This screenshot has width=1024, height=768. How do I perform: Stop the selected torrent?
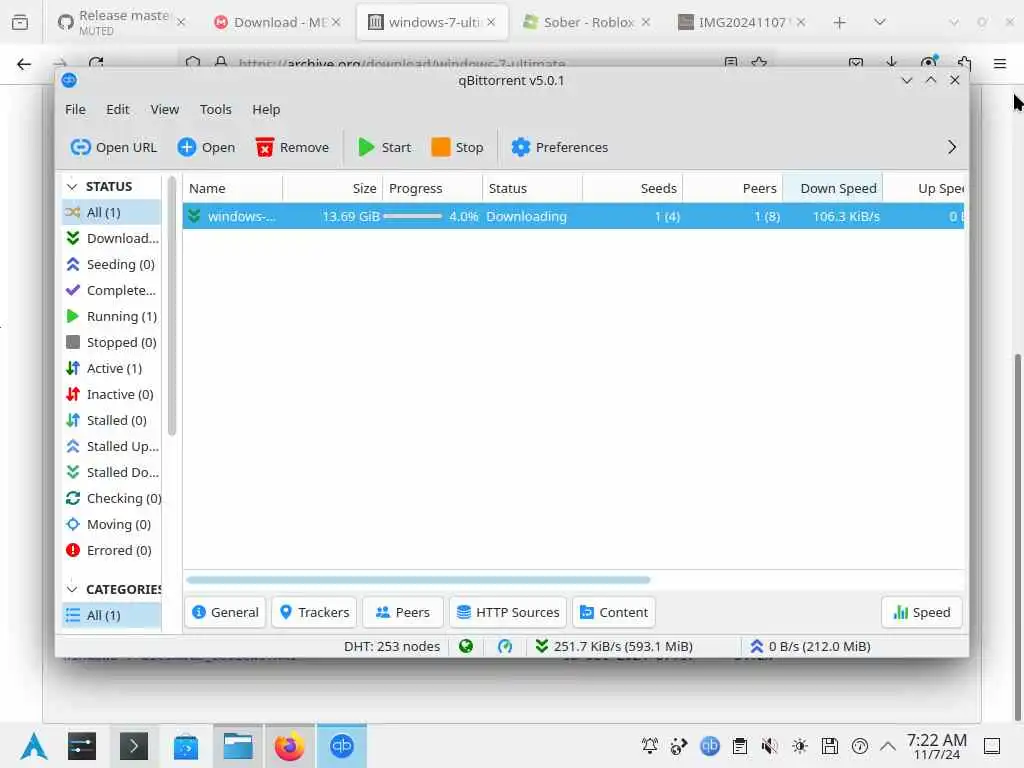tap(458, 148)
